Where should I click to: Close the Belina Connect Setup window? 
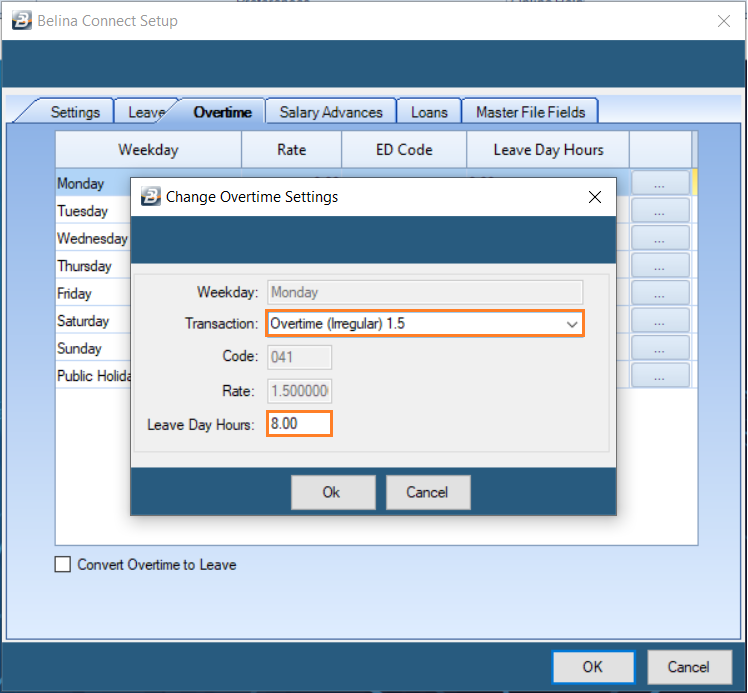coord(724,21)
